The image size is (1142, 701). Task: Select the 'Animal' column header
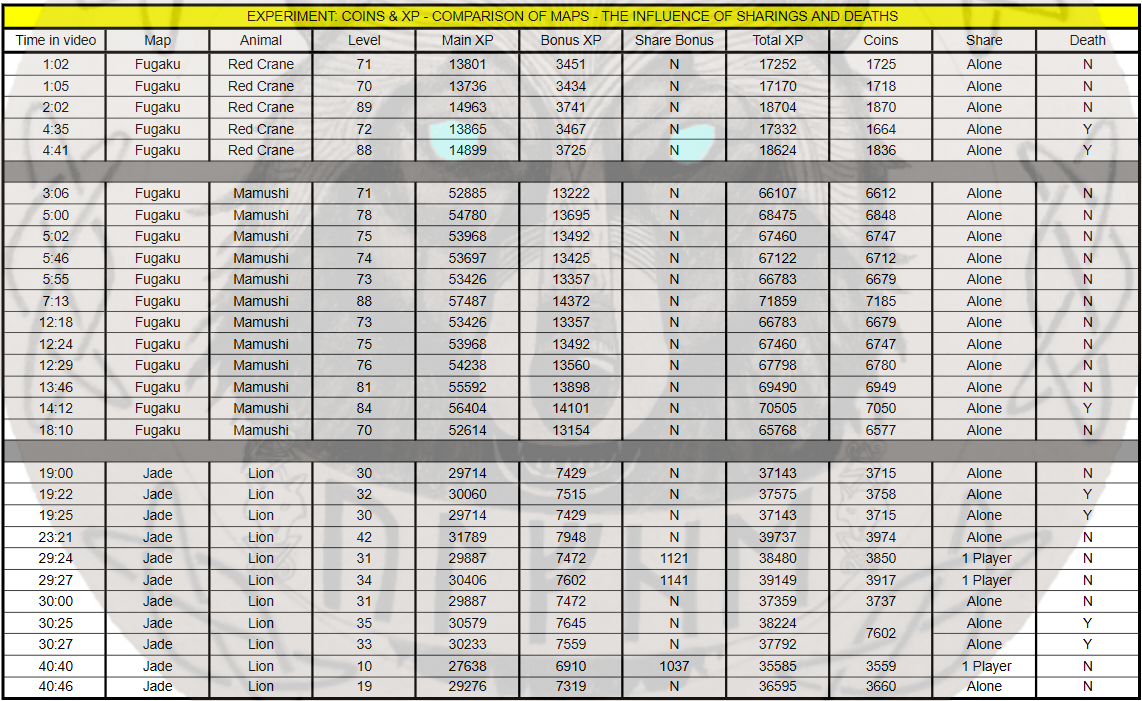coord(261,40)
